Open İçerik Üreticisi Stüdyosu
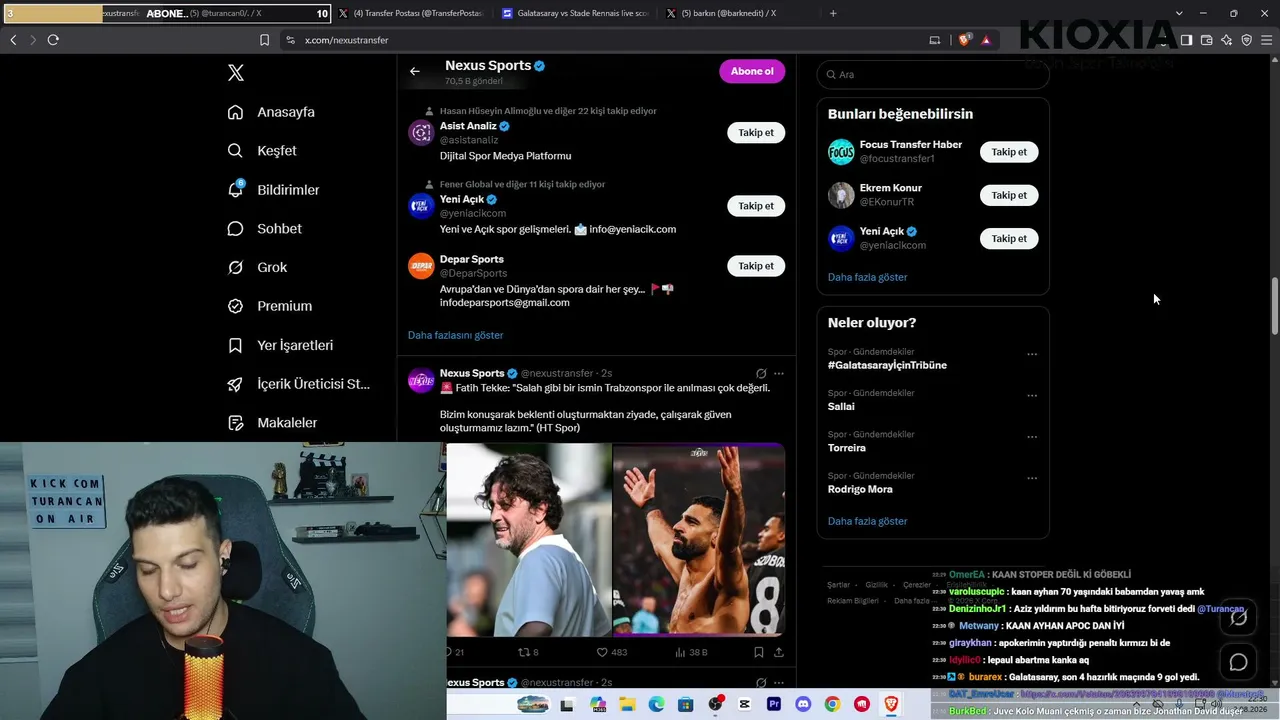This screenshot has height=720, width=1280. [299, 384]
